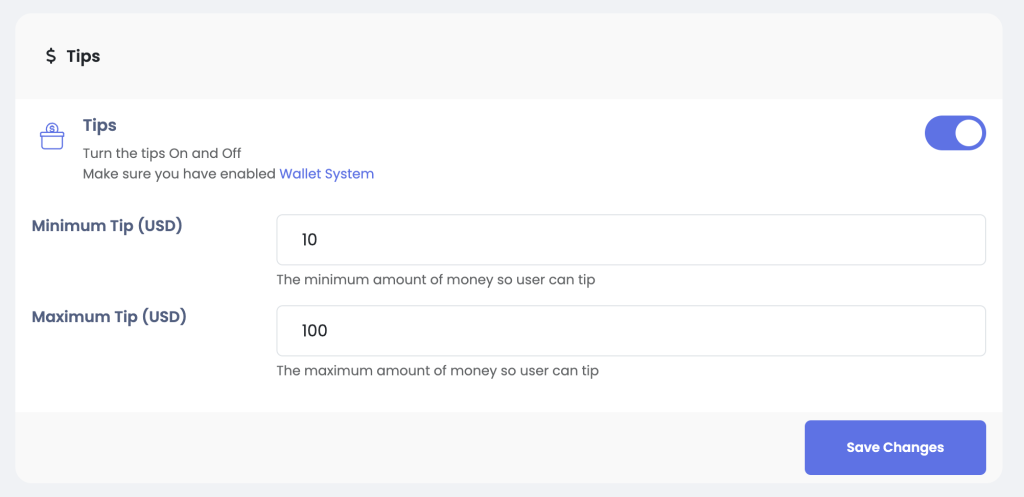The height and width of the screenshot is (497, 1024).
Task: Click the 'Turn the tips On and Off' description
Action: 162,154
